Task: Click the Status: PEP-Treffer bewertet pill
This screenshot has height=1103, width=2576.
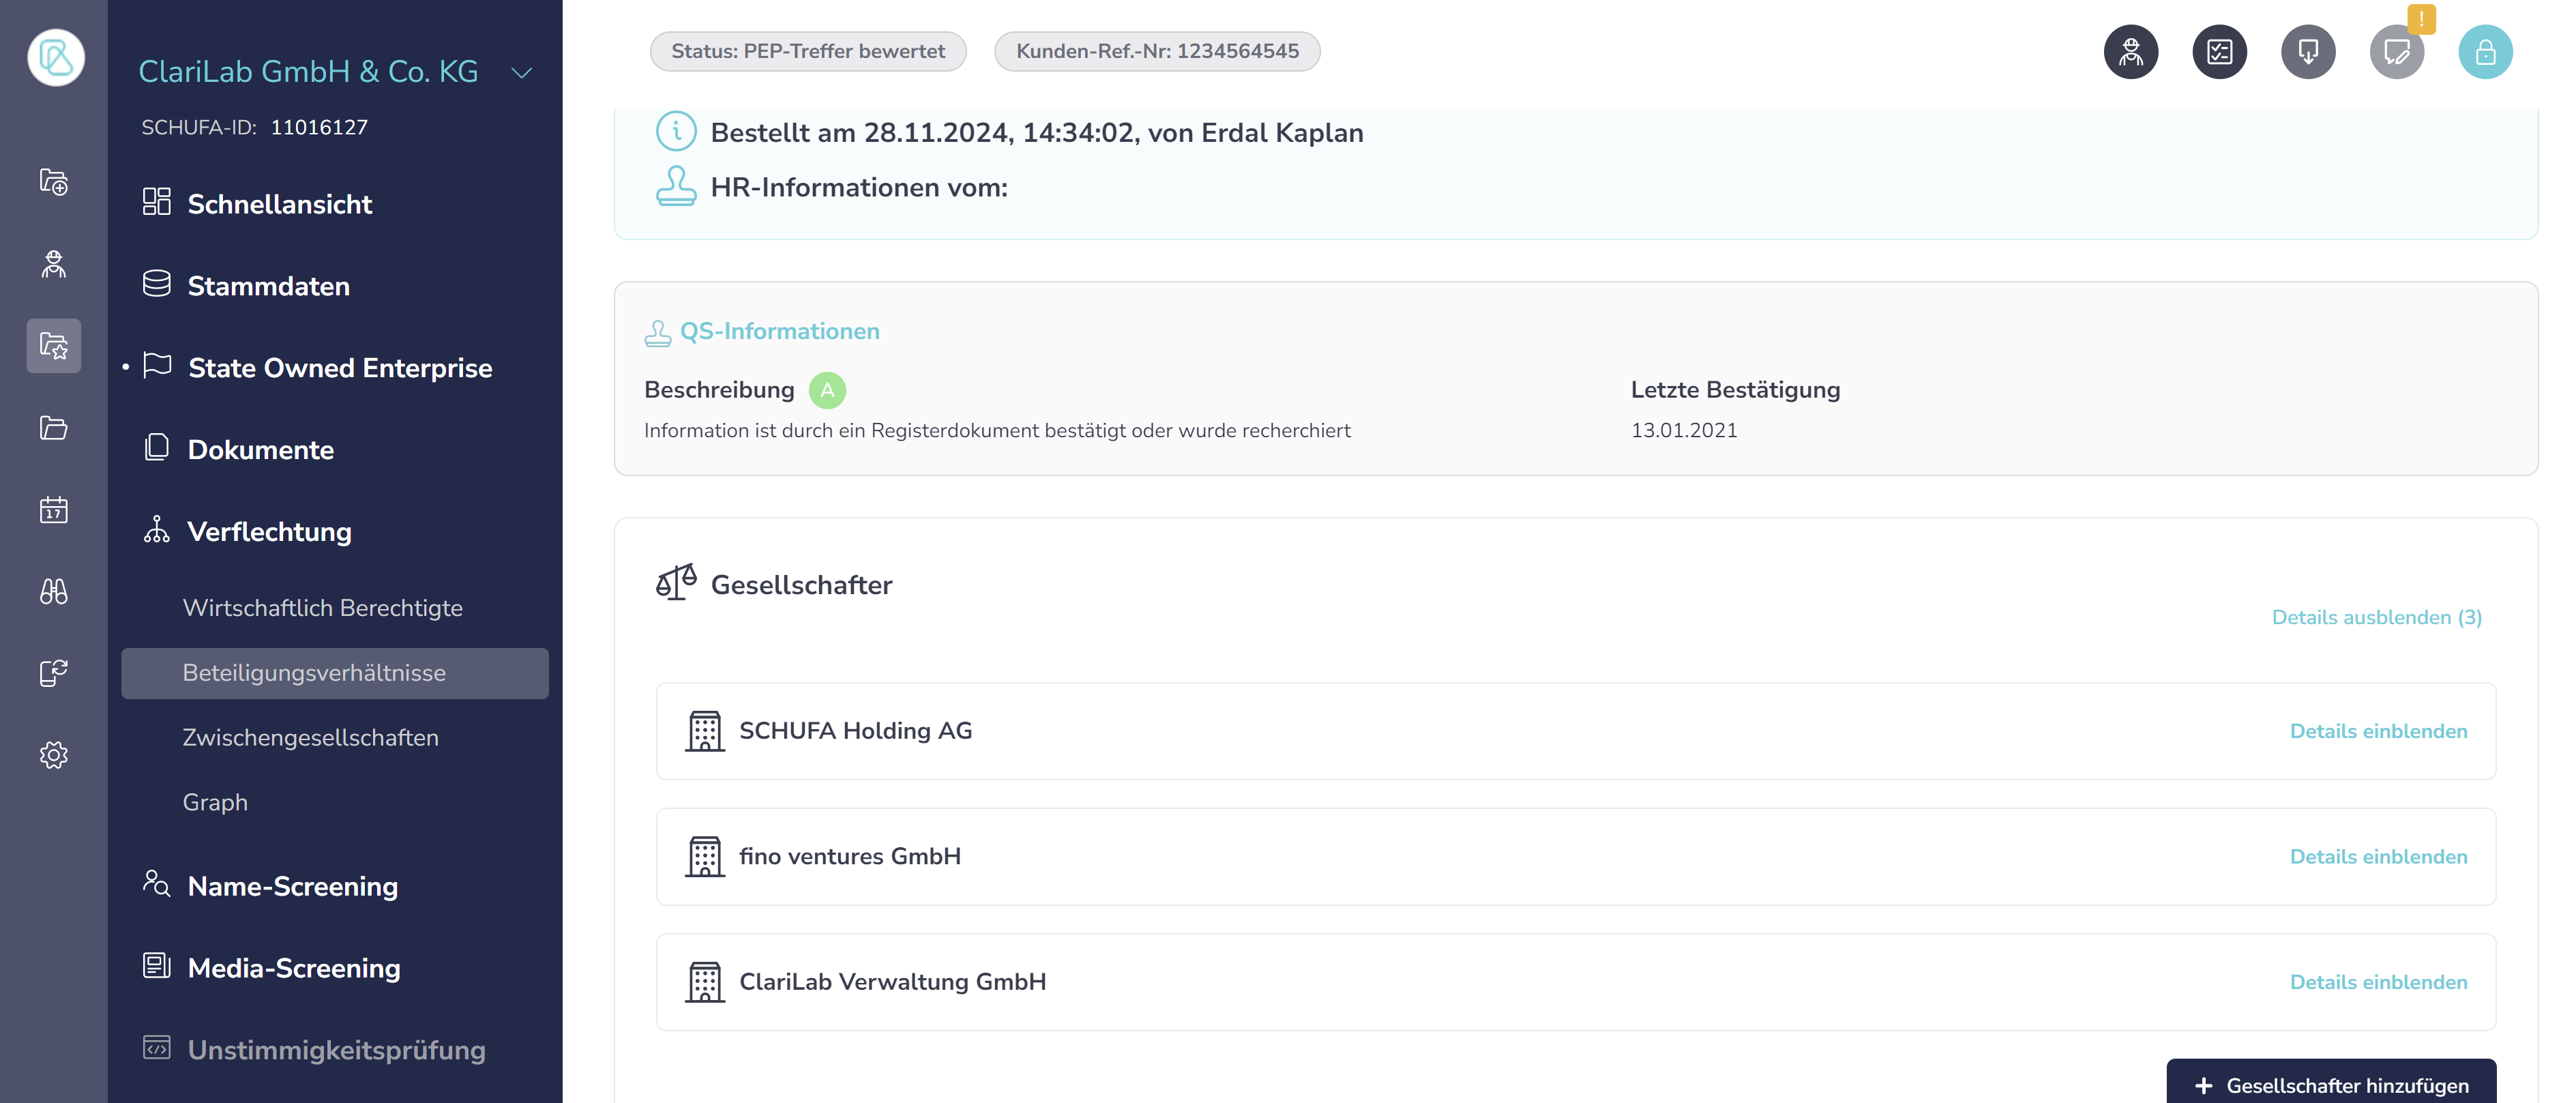Action: [808, 51]
